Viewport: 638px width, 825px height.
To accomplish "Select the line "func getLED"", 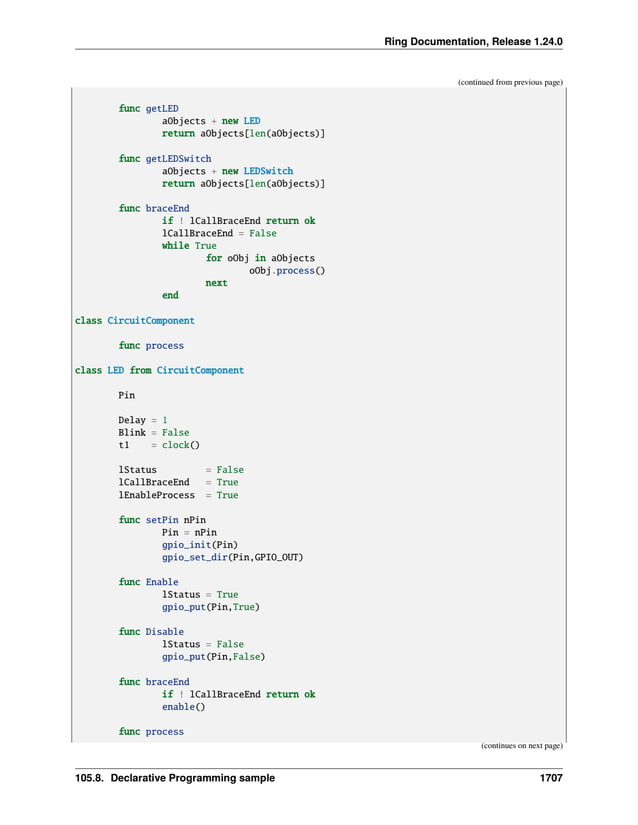I will pyautogui.click(x=148, y=108).
